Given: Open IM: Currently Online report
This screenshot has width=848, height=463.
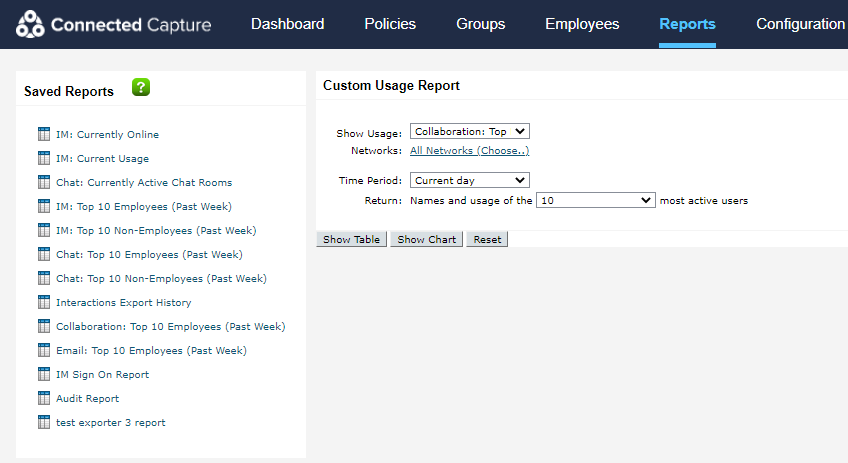Looking at the screenshot, I should 108,134.
